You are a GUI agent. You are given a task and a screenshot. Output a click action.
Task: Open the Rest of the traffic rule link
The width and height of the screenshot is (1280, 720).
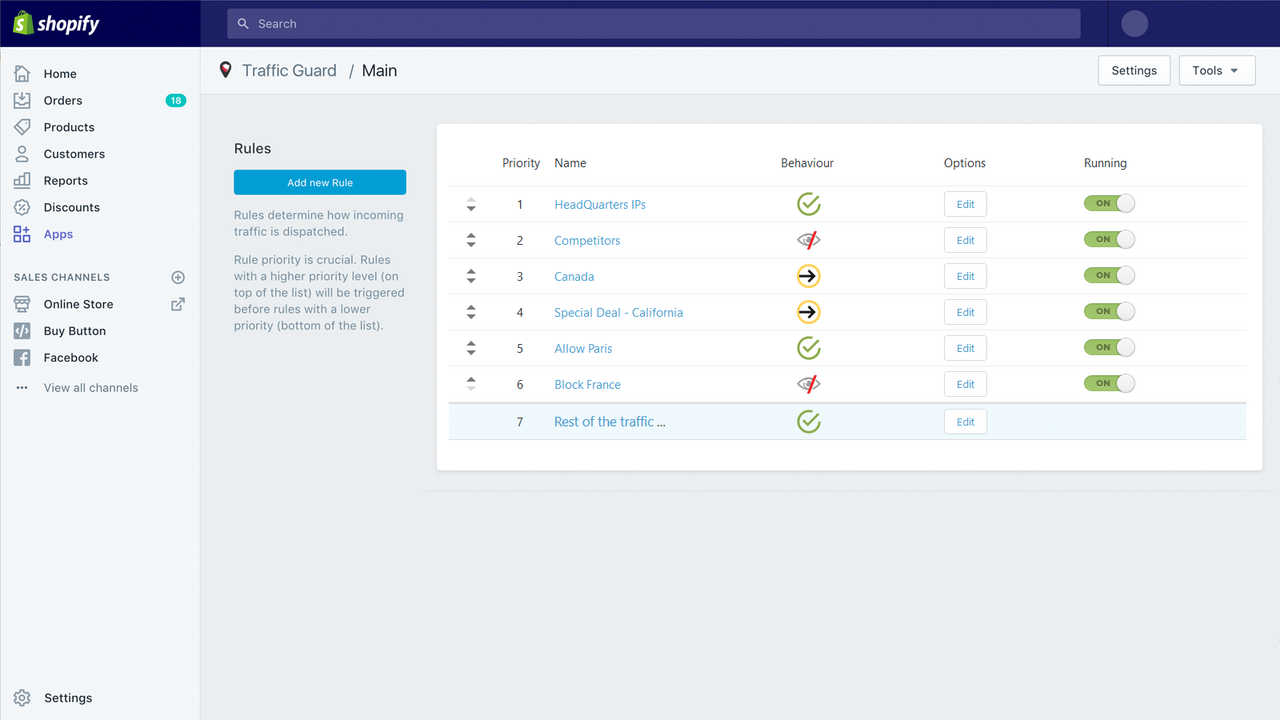tap(610, 421)
